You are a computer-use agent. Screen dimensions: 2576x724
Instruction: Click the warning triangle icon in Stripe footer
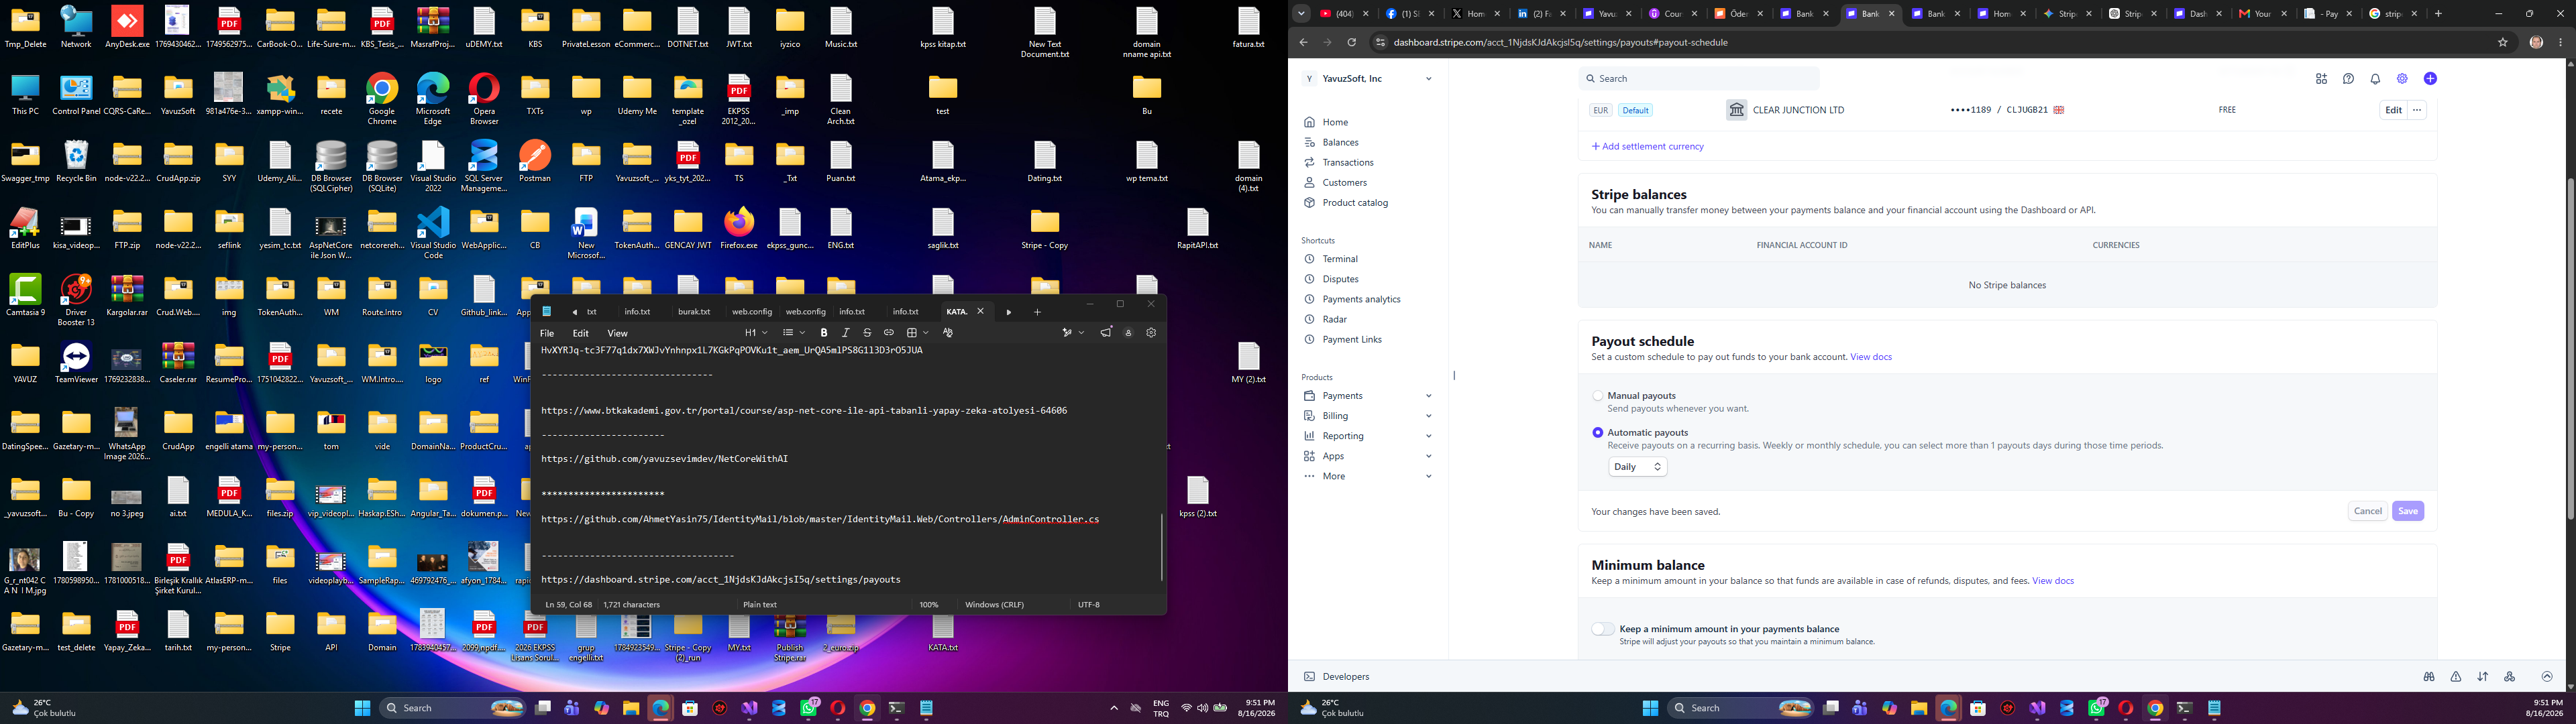(2455, 677)
